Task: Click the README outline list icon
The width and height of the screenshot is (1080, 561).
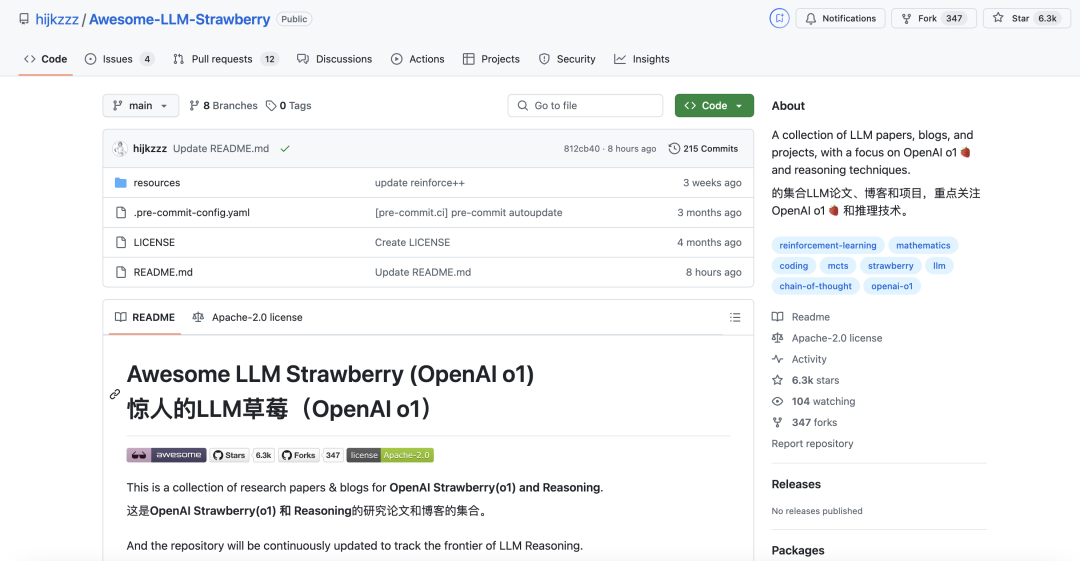Action: tap(735, 318)
